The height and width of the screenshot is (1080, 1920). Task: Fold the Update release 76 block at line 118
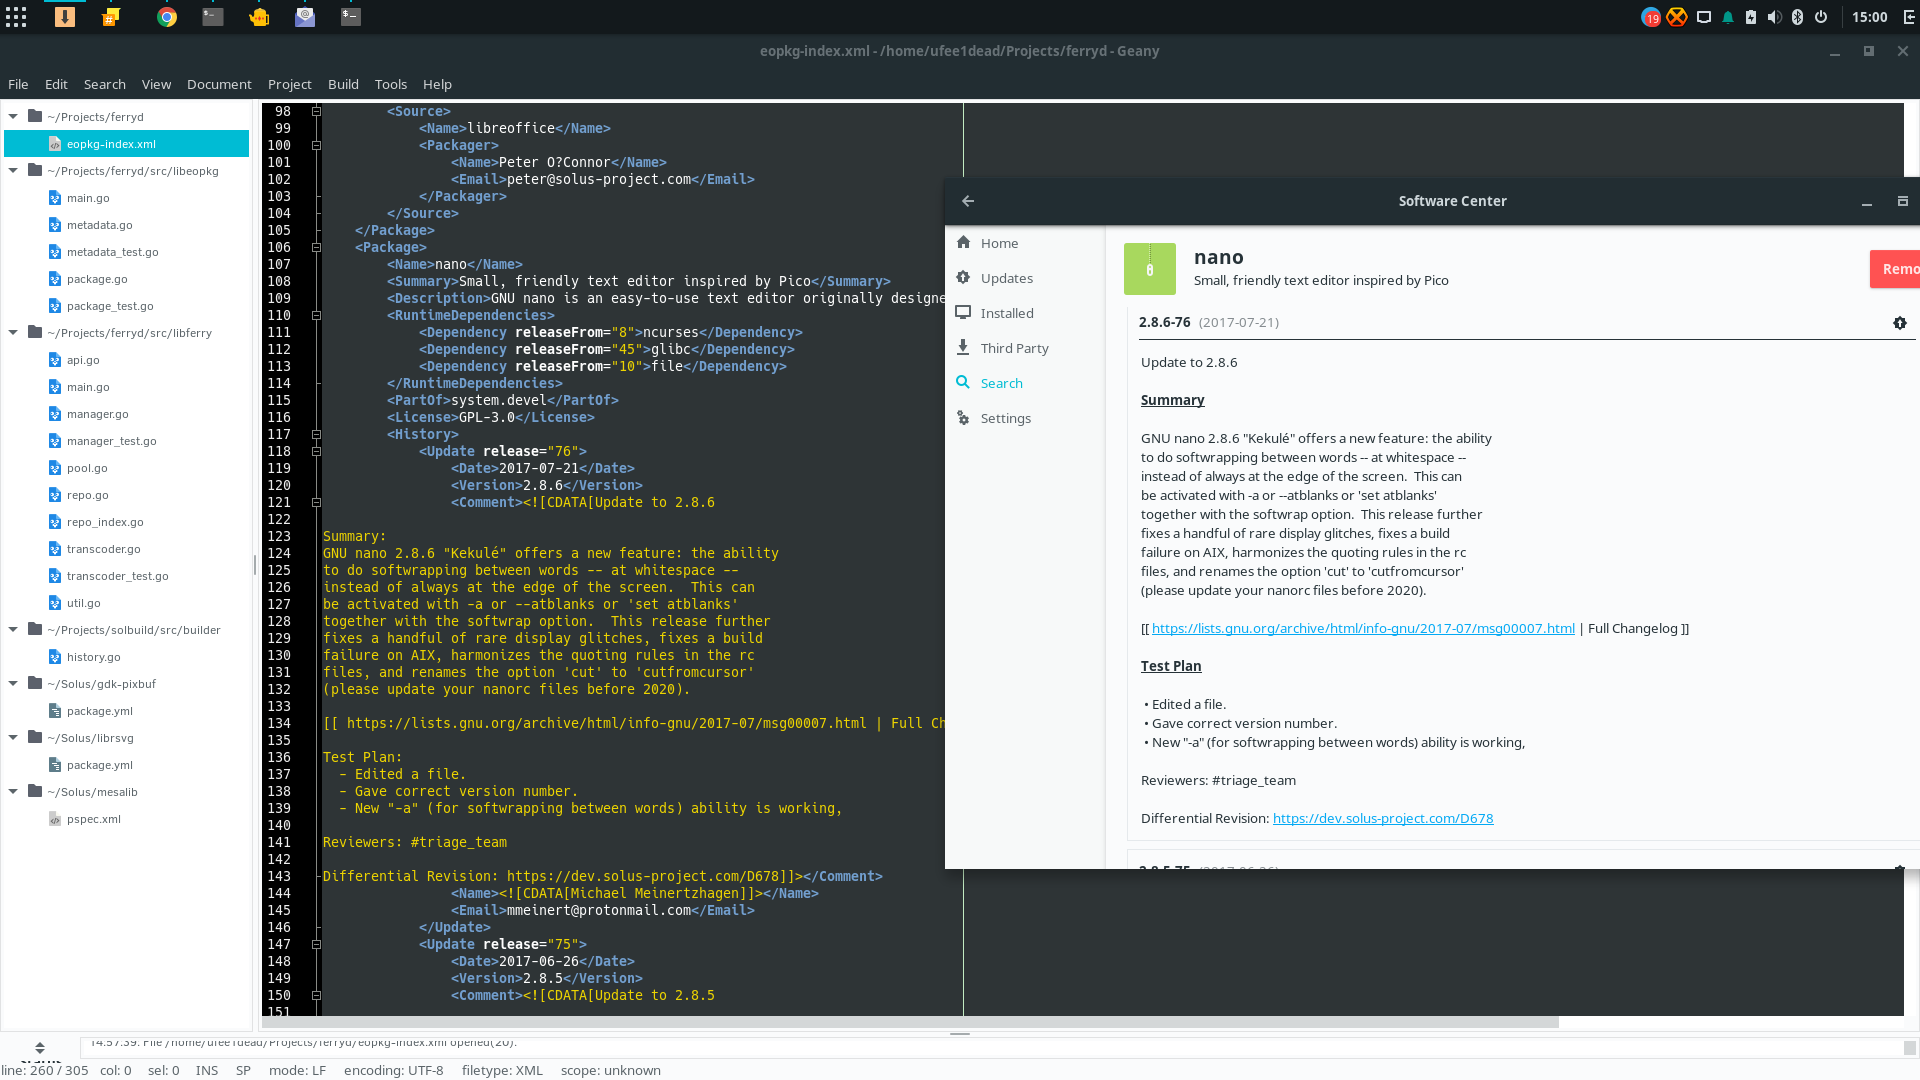click(316, 451)
